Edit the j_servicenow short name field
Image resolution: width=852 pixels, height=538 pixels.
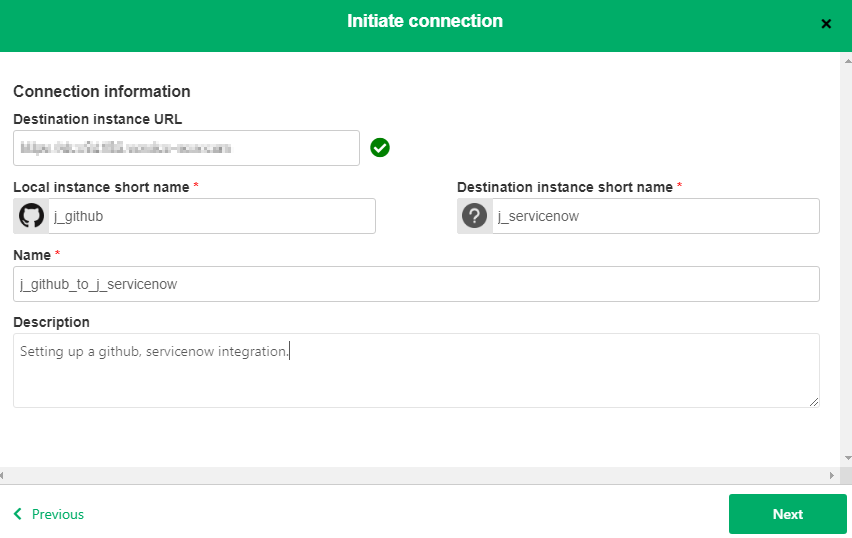point(655,216)
